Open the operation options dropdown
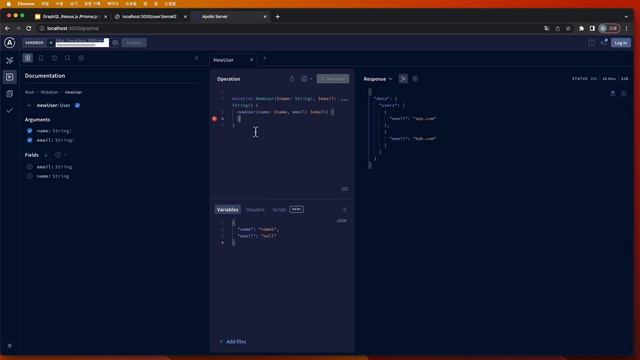The image size is (640, 360). tap(306, 79)
